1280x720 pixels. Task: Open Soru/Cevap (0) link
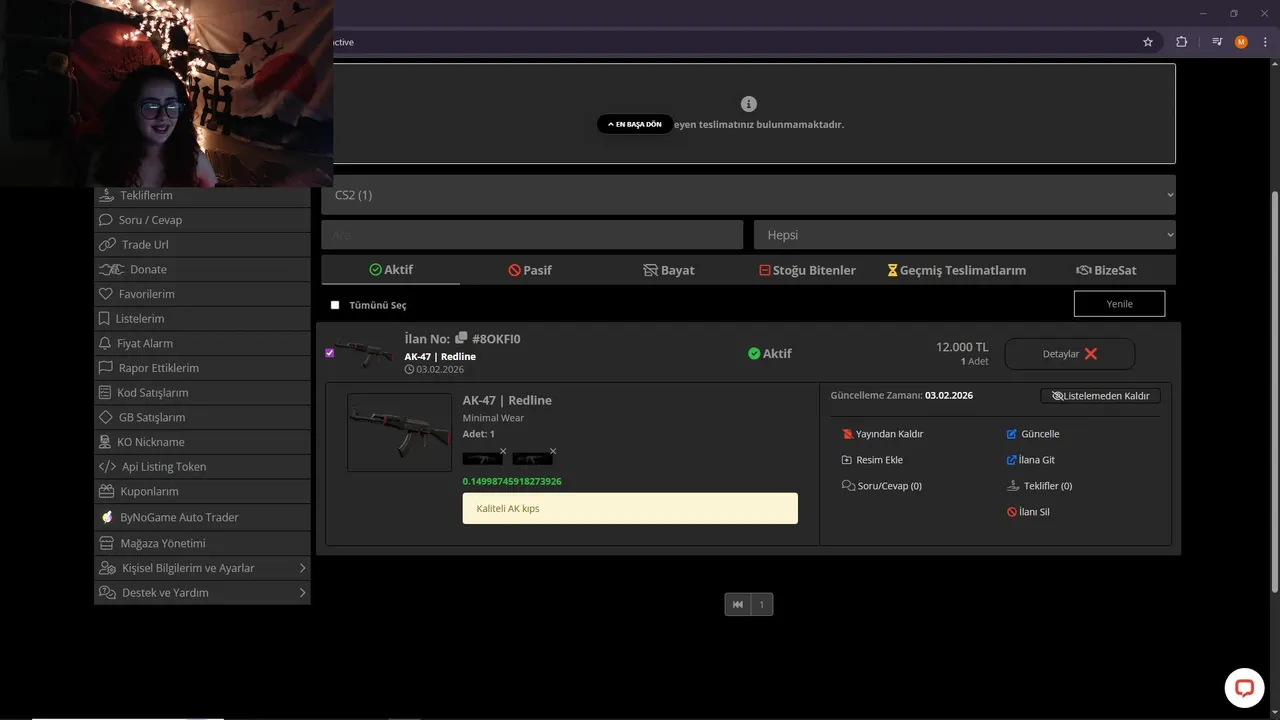coord(882,486)
